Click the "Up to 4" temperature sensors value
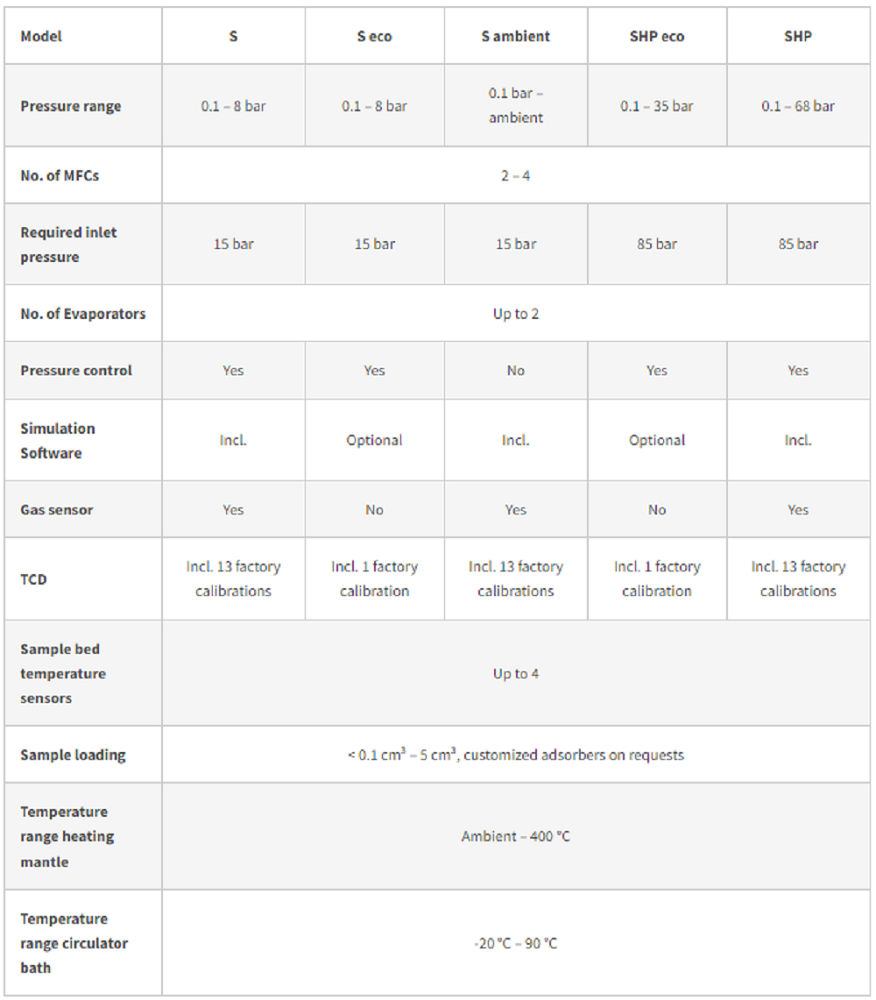Viewport: 876px width, 1000px height. 515,674
